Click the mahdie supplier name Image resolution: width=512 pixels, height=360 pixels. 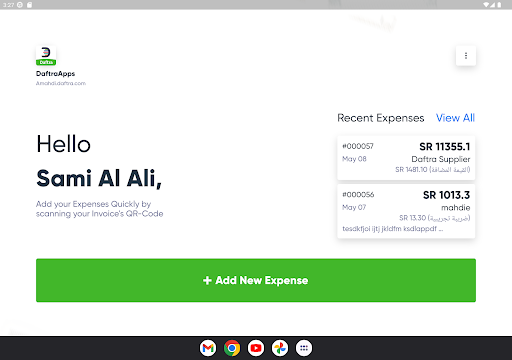tap(456, 208)
